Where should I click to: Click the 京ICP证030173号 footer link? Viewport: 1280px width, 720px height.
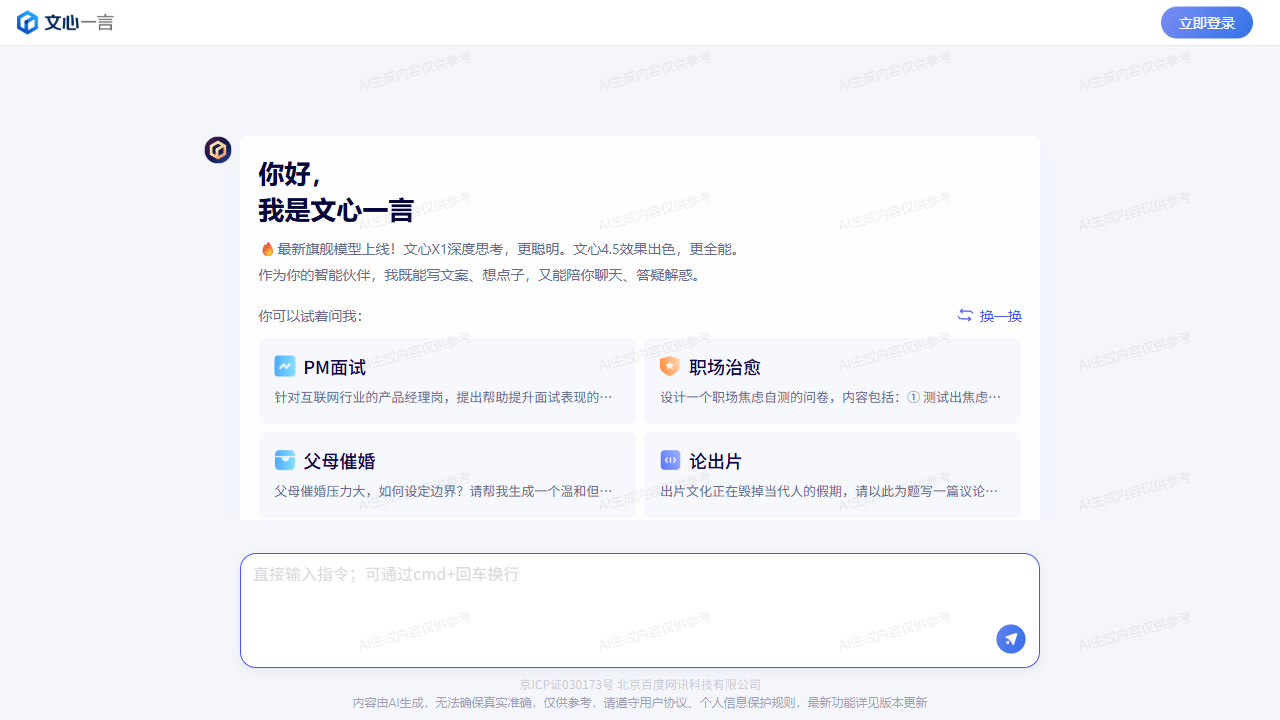[x=566, y=685]
